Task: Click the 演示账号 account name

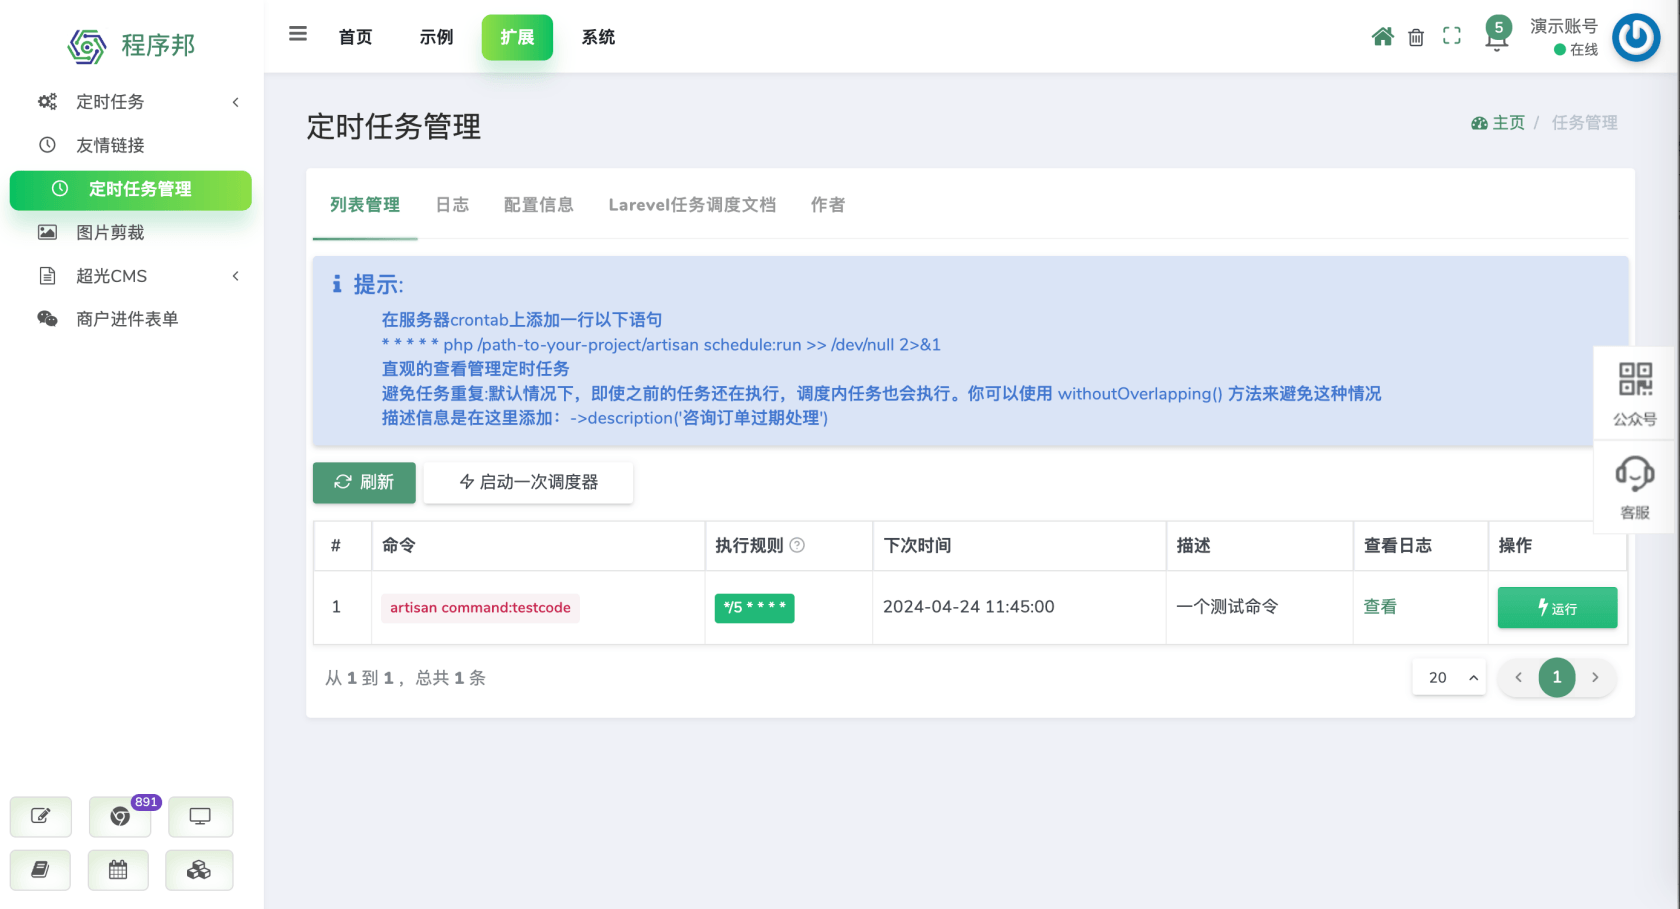Action: (x=1564, y=26)
